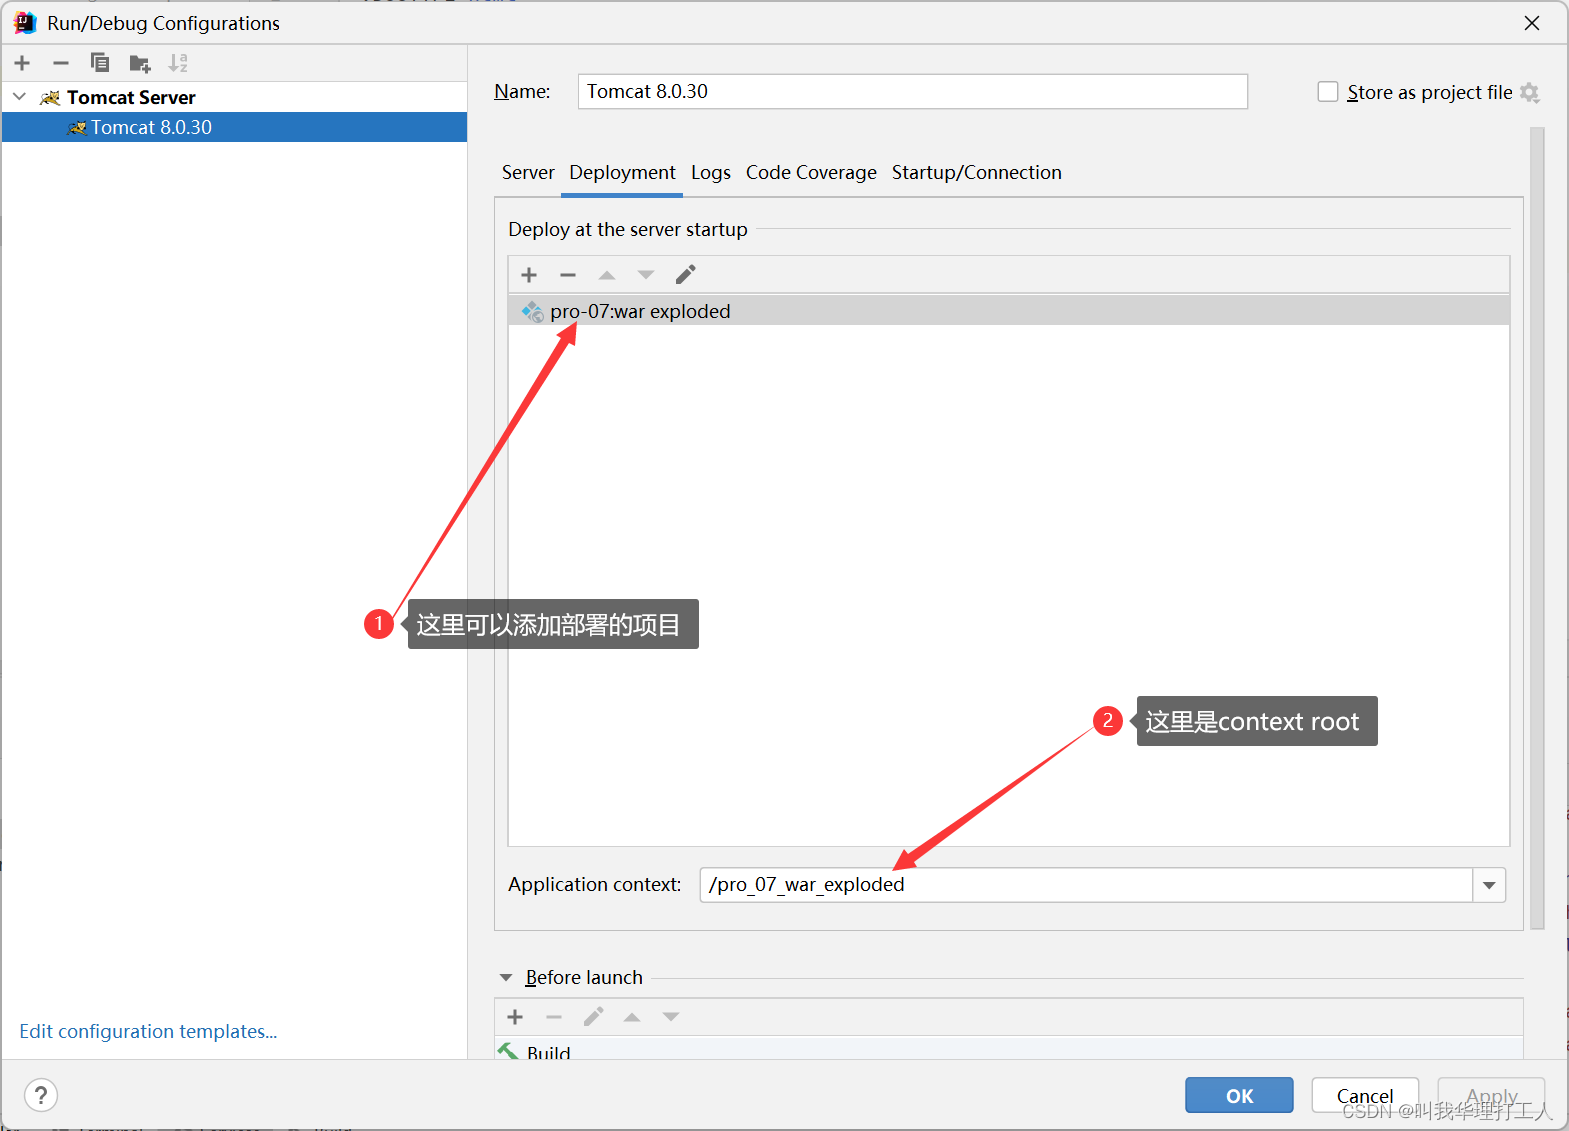Click the vertical scrollbar of settings panel
The image size is (1569, 1131).
click(1537, 528)
